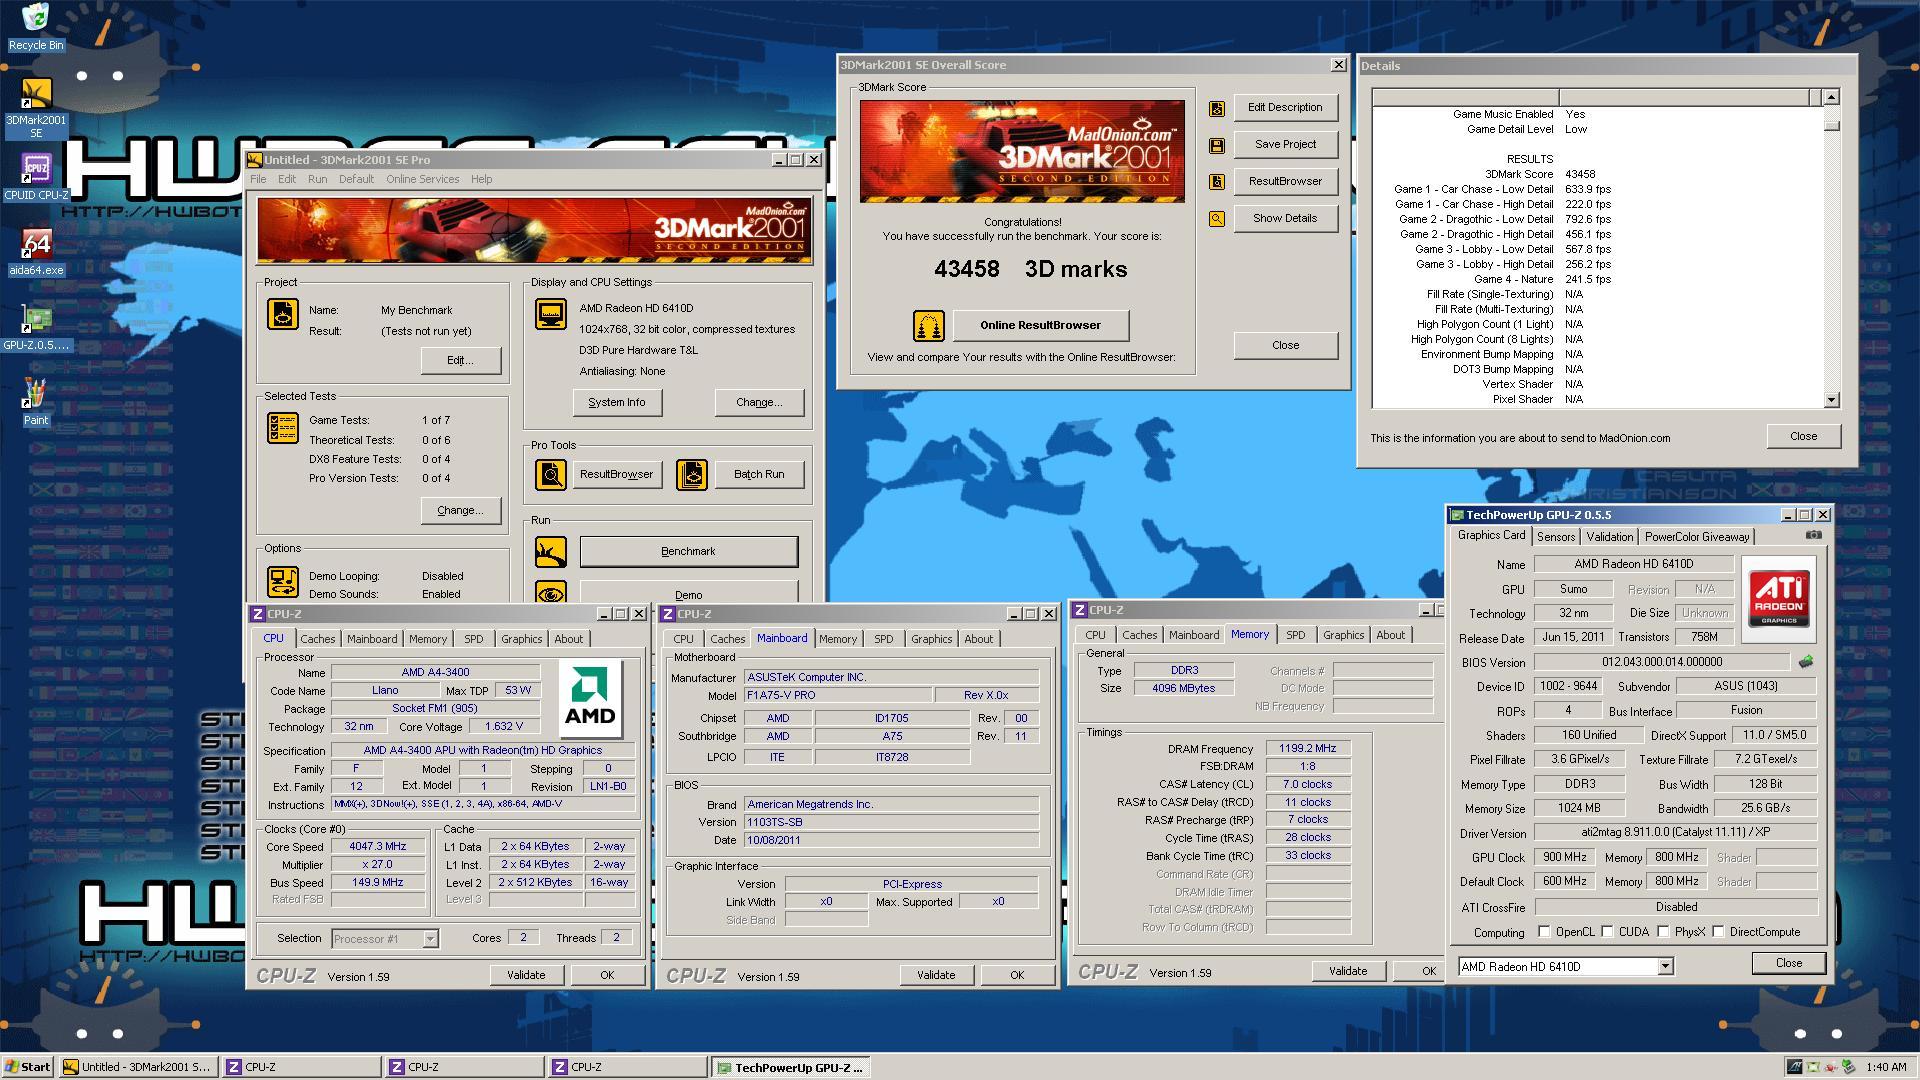Click the 1:40 AM system tray clock

tap(1886, 1068)
